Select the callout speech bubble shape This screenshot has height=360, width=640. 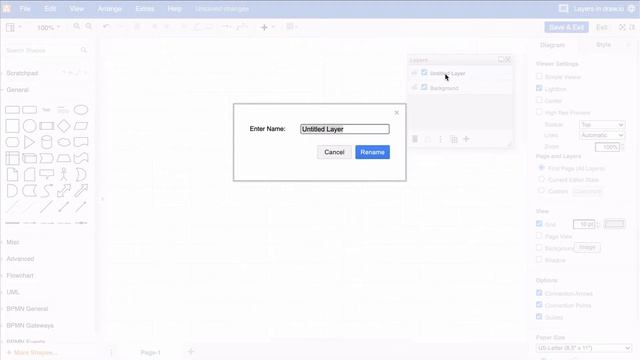[x=47, y=174]
